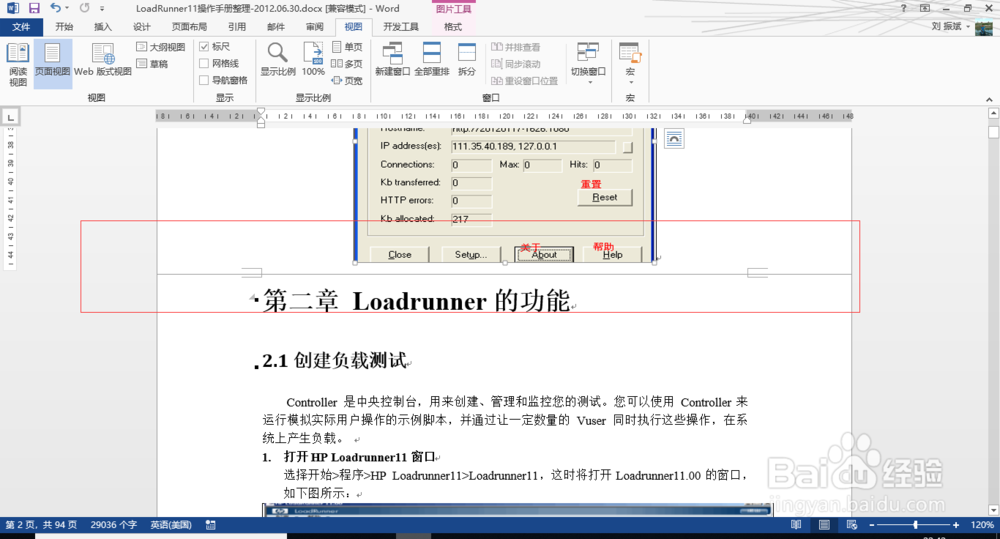Screen dimensions: 1000x539
Task: Click the About button in embedded image
Action: tap(544, 255)
